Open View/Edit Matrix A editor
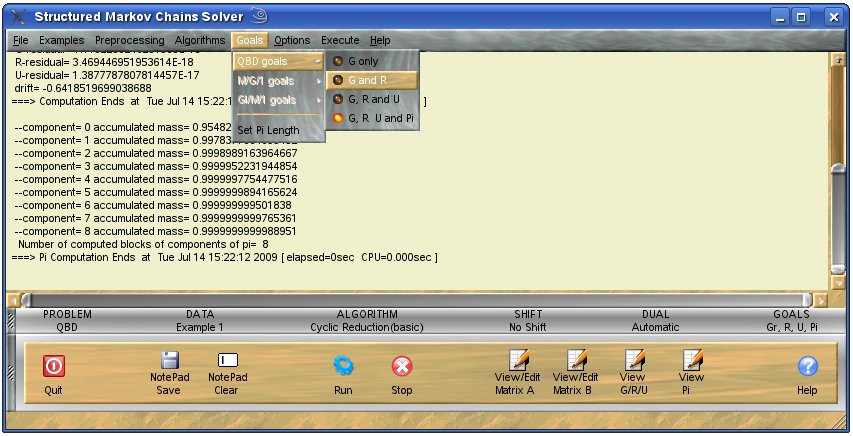 click(518, 361)
